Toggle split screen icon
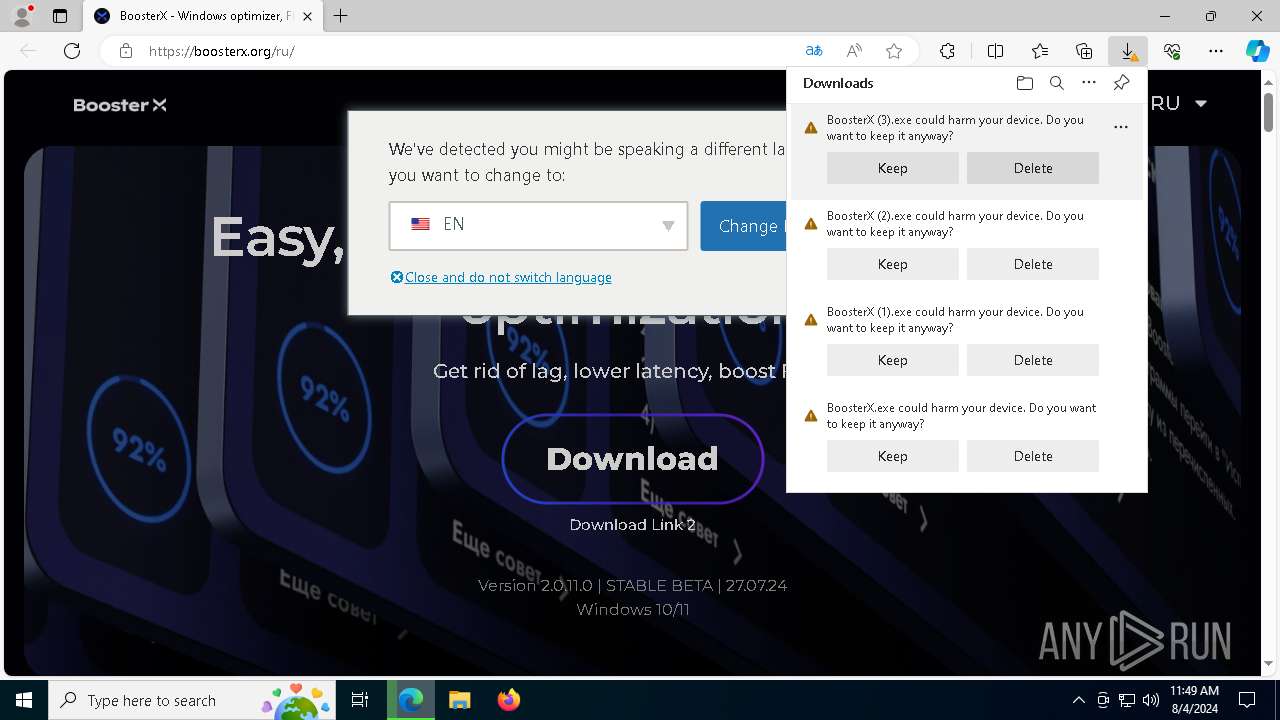 tap(995, 51)
